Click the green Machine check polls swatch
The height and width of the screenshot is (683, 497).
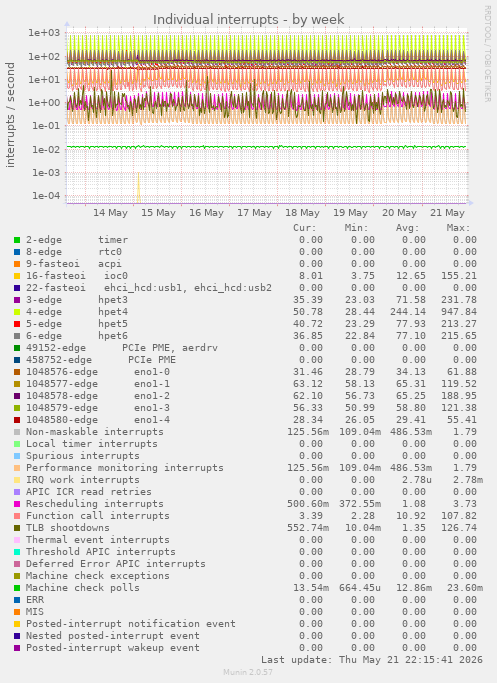[x=17, y=588]
